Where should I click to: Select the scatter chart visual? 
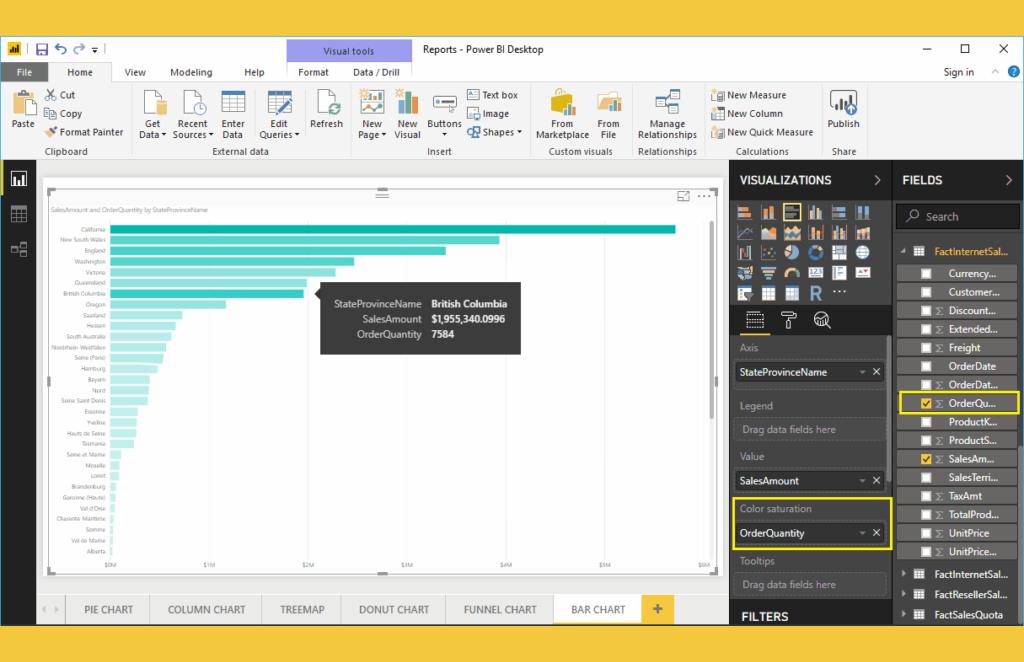[x=768, y=253]
